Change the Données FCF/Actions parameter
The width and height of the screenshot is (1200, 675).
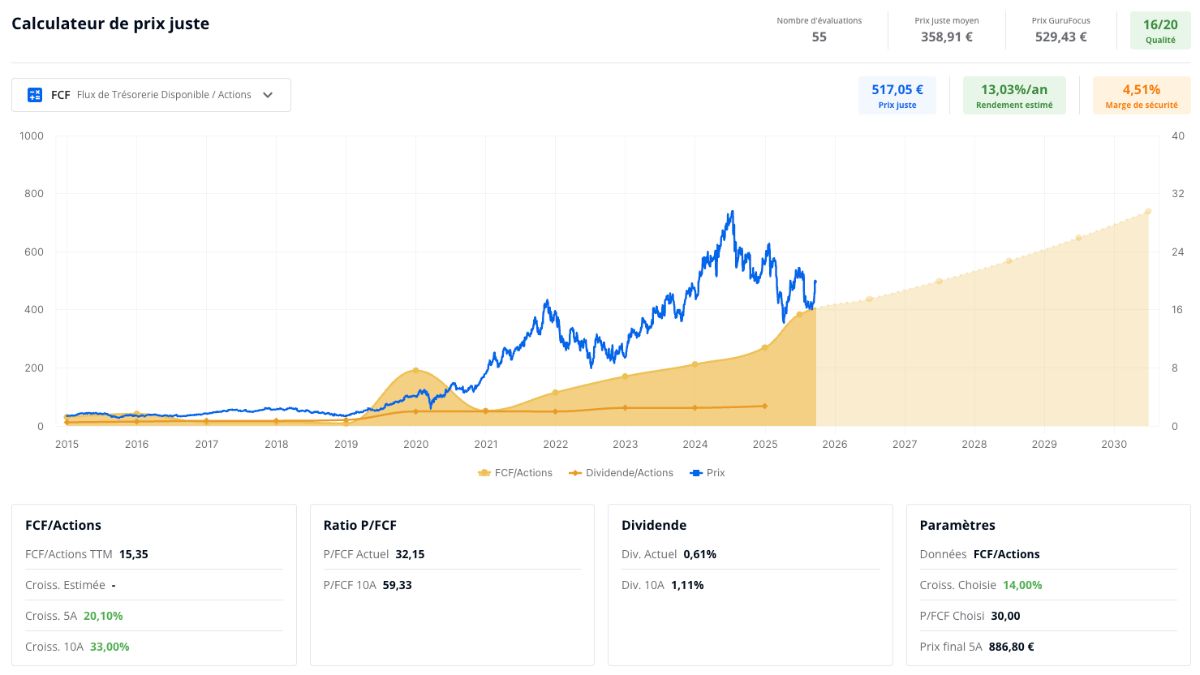(x=1006, y=554)
